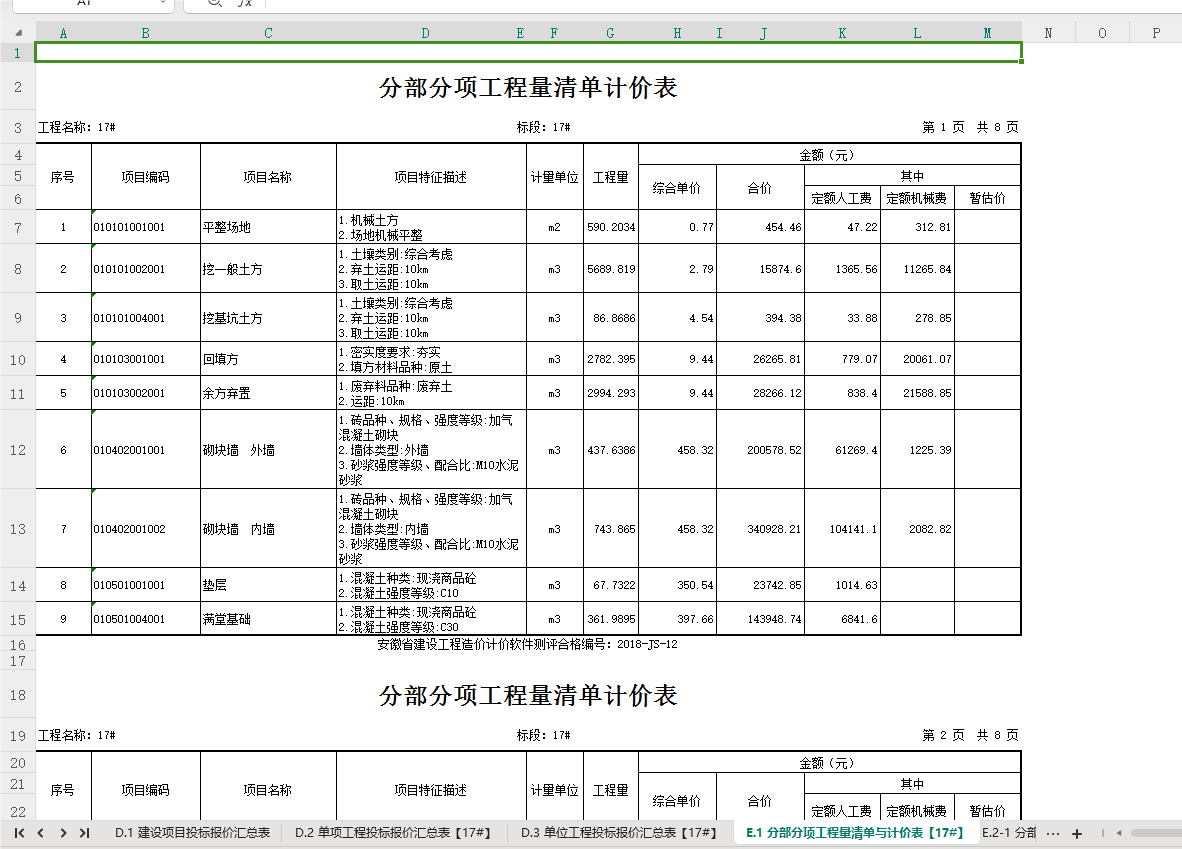Switch to D.3 单位工程投标报价汇总表 tab
Image resolution: width=1182 pixels, height=849 pixels.
click(619, 832)
